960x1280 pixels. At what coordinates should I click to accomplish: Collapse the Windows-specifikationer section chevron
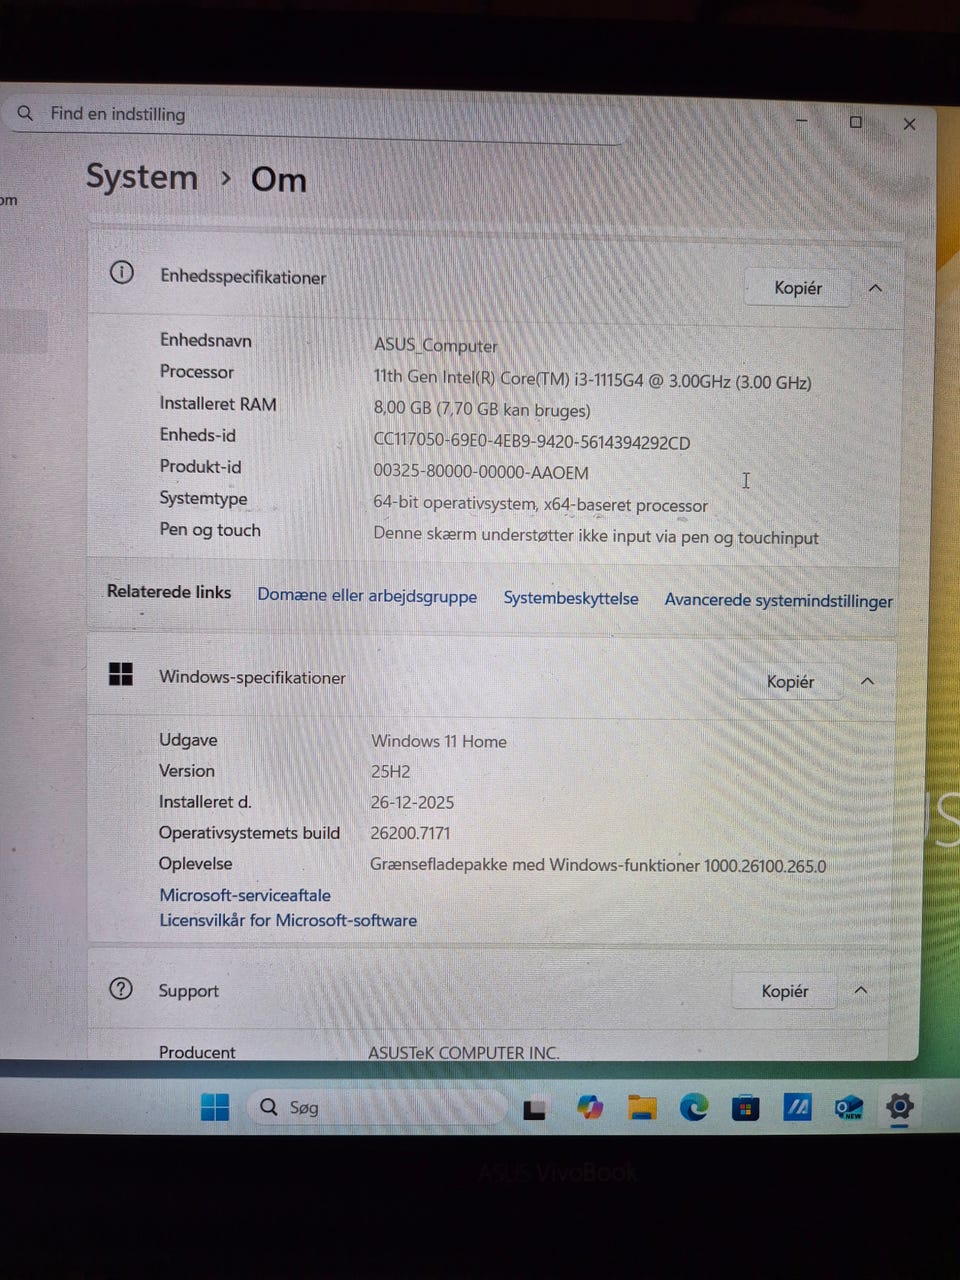[867, 681]
